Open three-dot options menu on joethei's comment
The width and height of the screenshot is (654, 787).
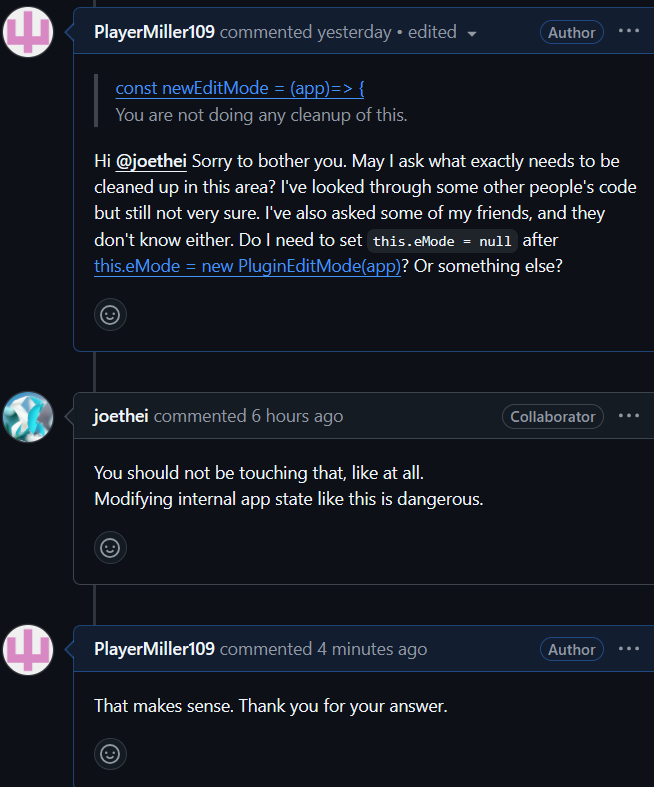(x=628, y=416)
